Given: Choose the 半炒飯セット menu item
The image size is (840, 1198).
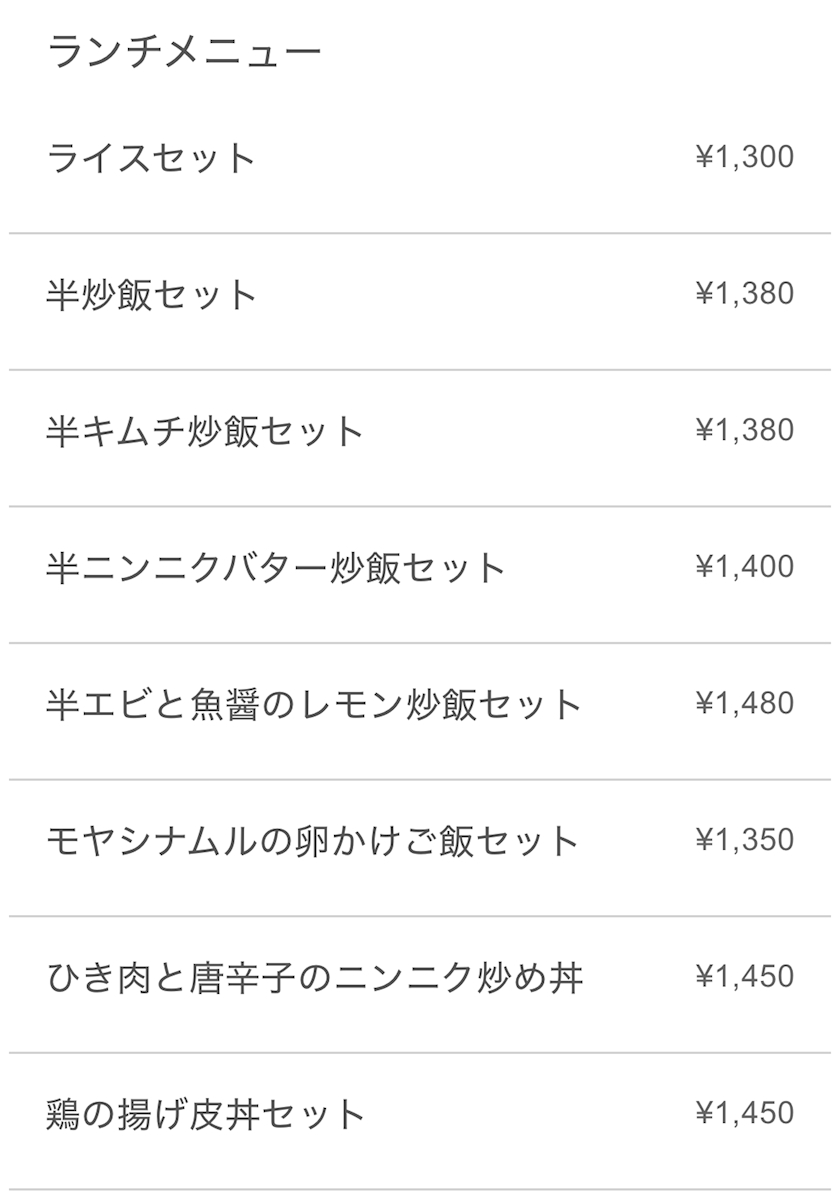Looking at the screenshot, I should pyautogui.click(x=151, y=295).
